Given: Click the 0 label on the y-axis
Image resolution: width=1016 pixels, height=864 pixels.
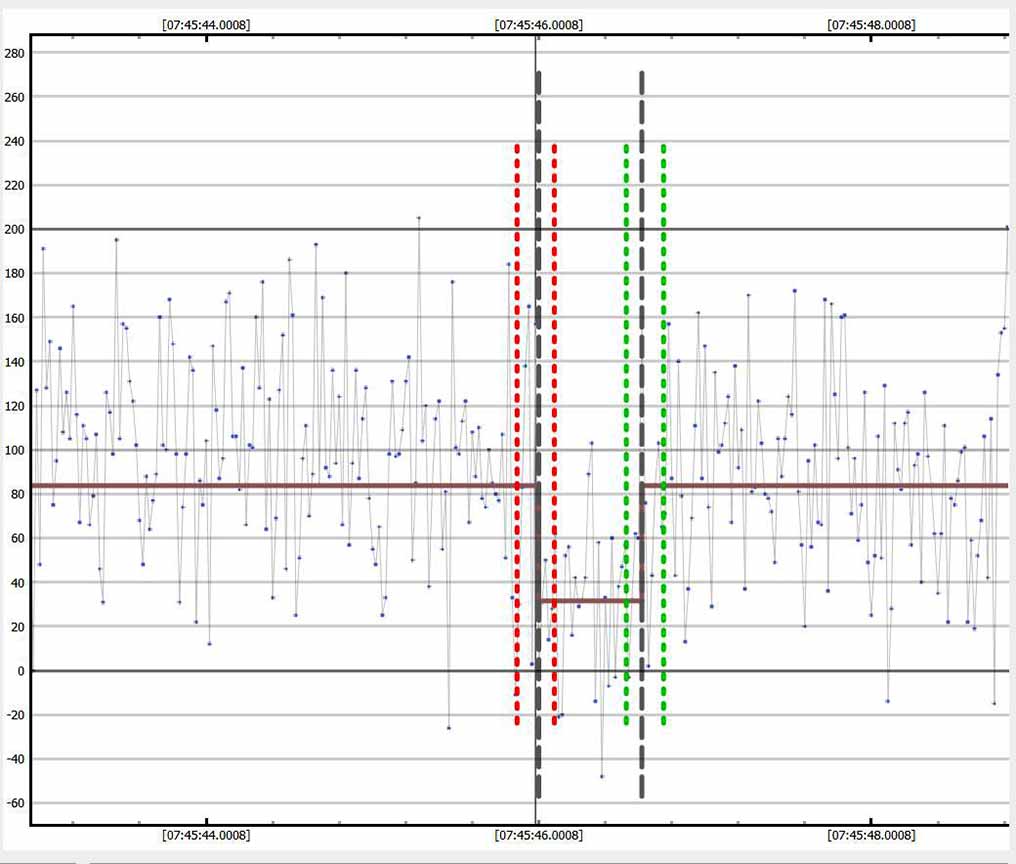Looking at the screenshot, I should (19, 671).
